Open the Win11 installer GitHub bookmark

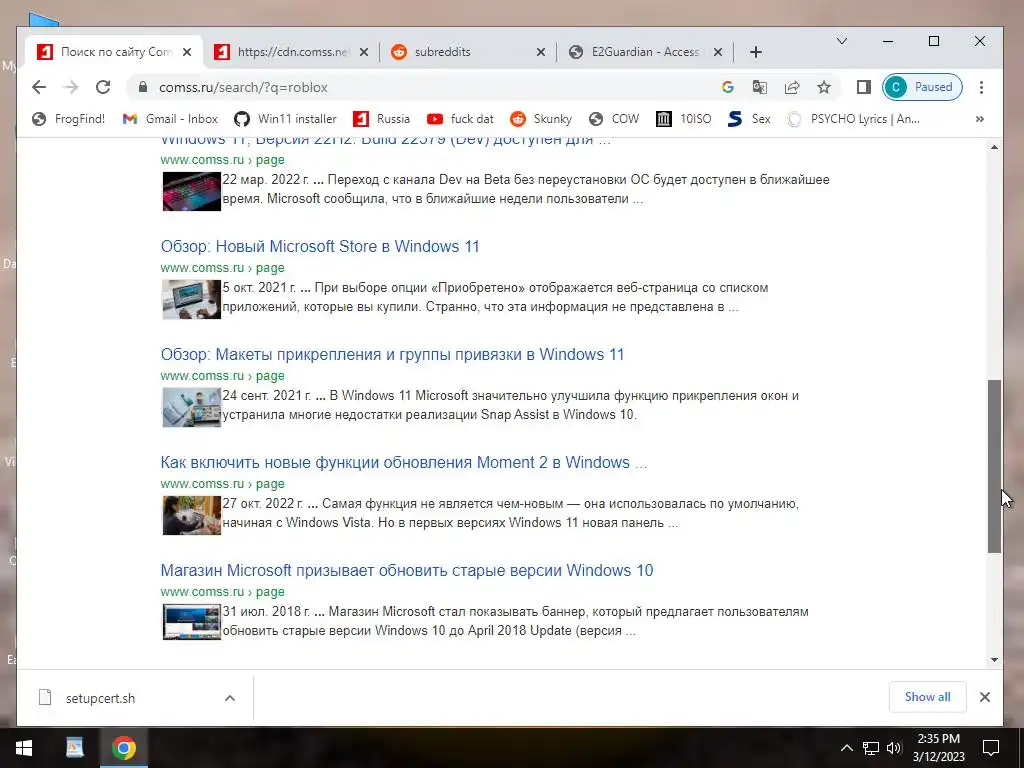coord(286,119)
